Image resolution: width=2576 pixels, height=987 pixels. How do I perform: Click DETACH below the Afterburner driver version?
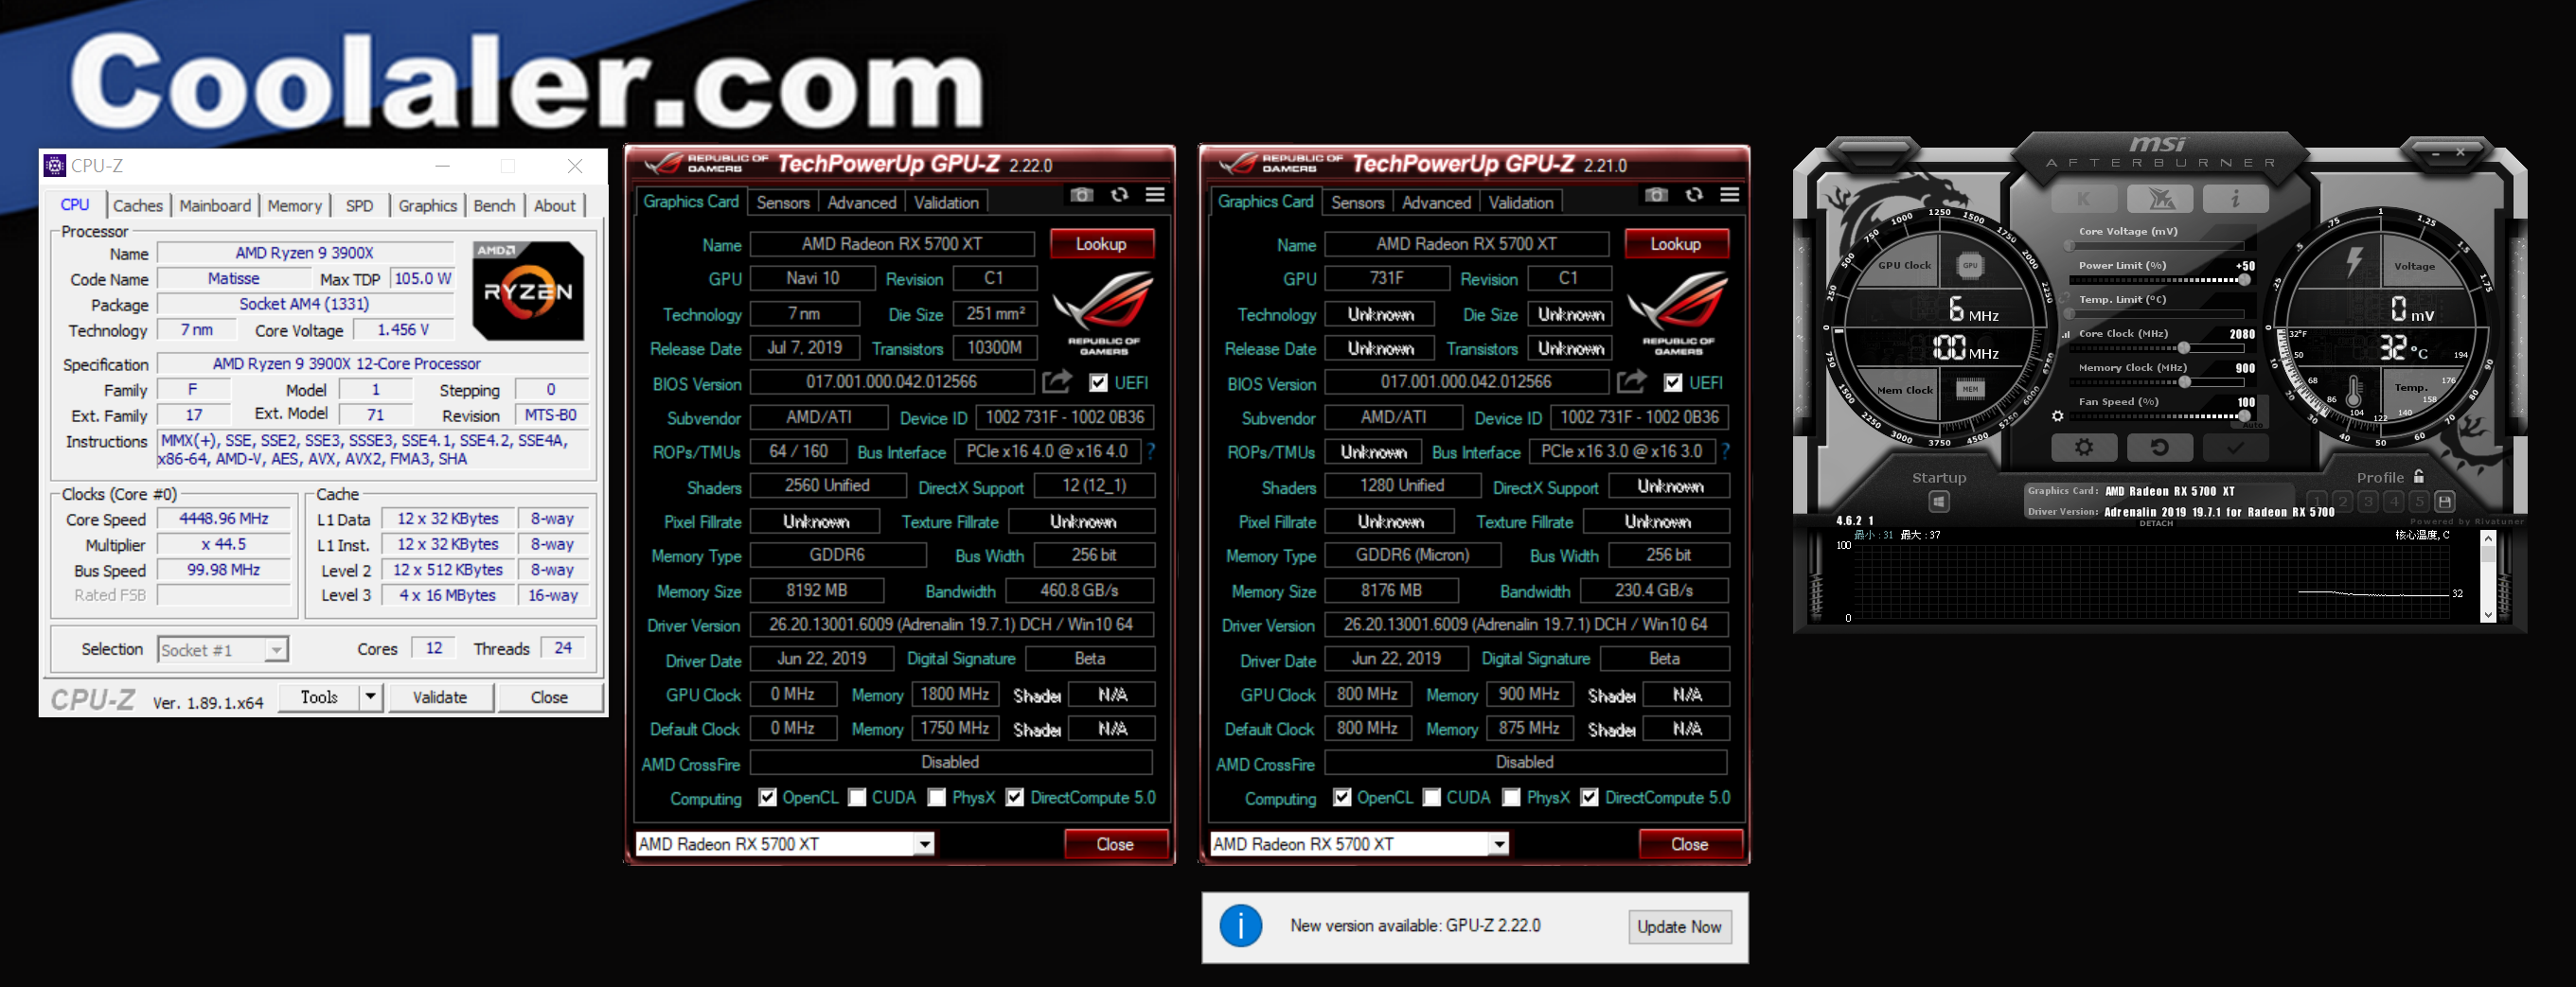(2156, 523)
